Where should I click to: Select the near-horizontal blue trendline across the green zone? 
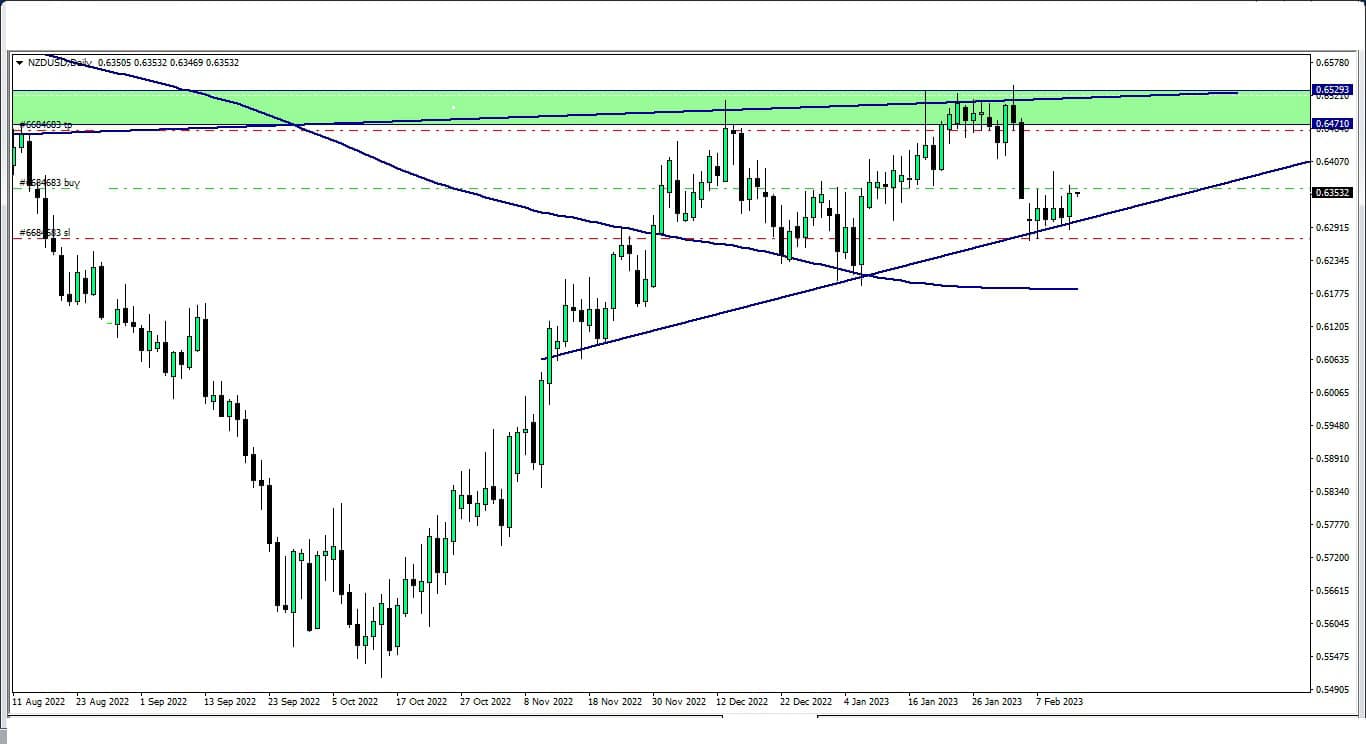pyautogui.click(x=625, y=112)
